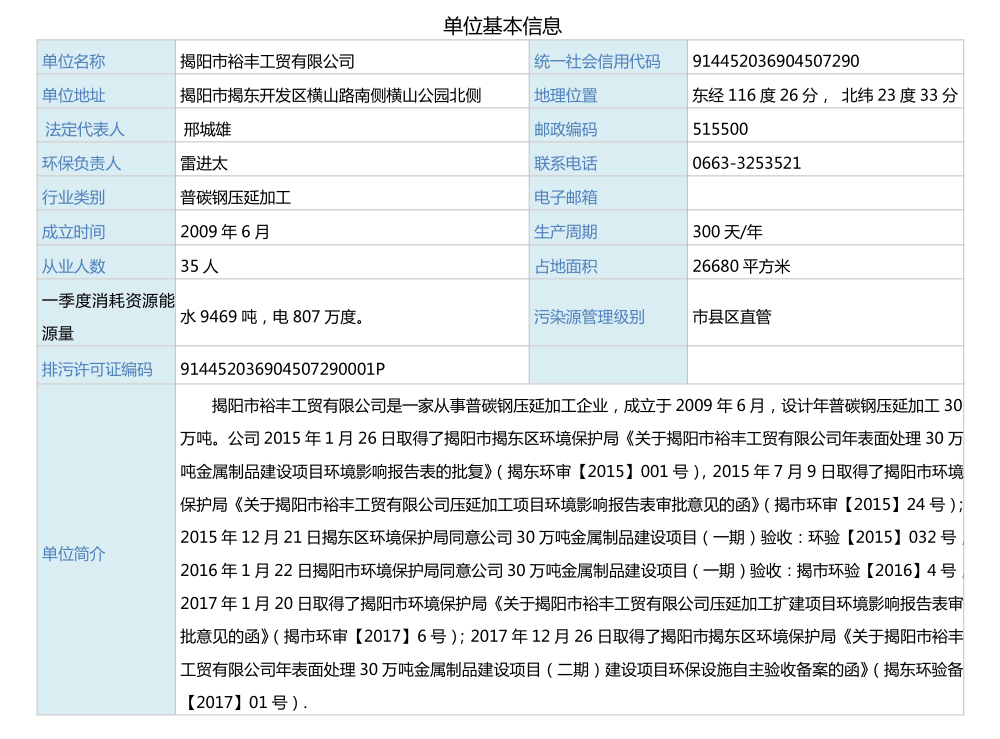This screenshot has height=739, width=1000.
Task: Select the 成立时间 label
Action: 73,232
